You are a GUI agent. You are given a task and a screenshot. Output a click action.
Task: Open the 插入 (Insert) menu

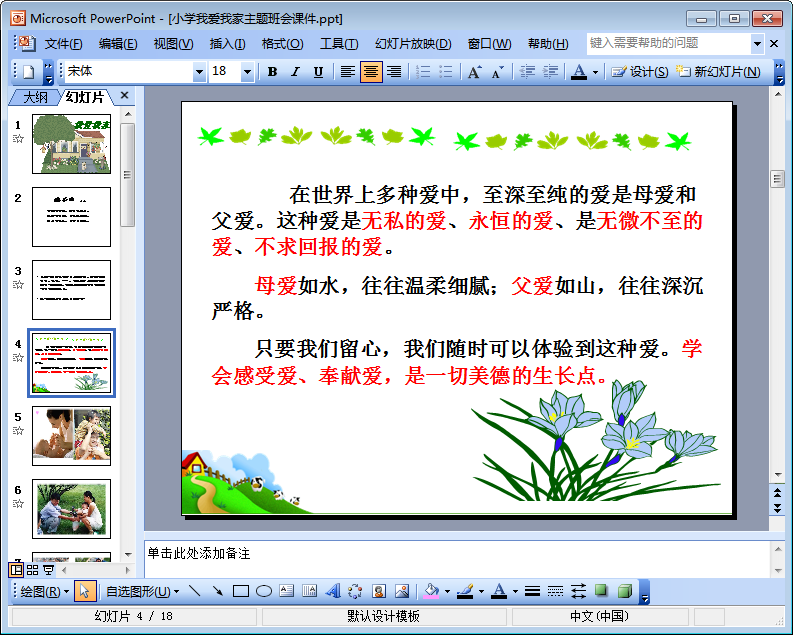point(228,44)
